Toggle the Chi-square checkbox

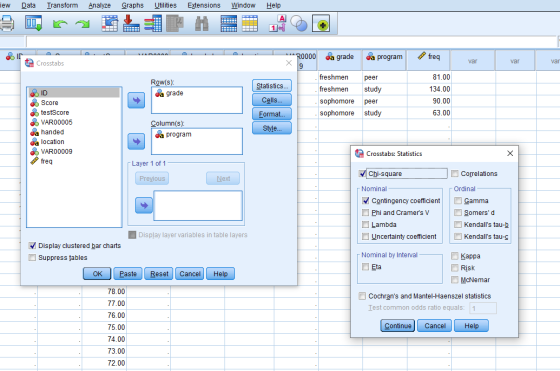362,174
